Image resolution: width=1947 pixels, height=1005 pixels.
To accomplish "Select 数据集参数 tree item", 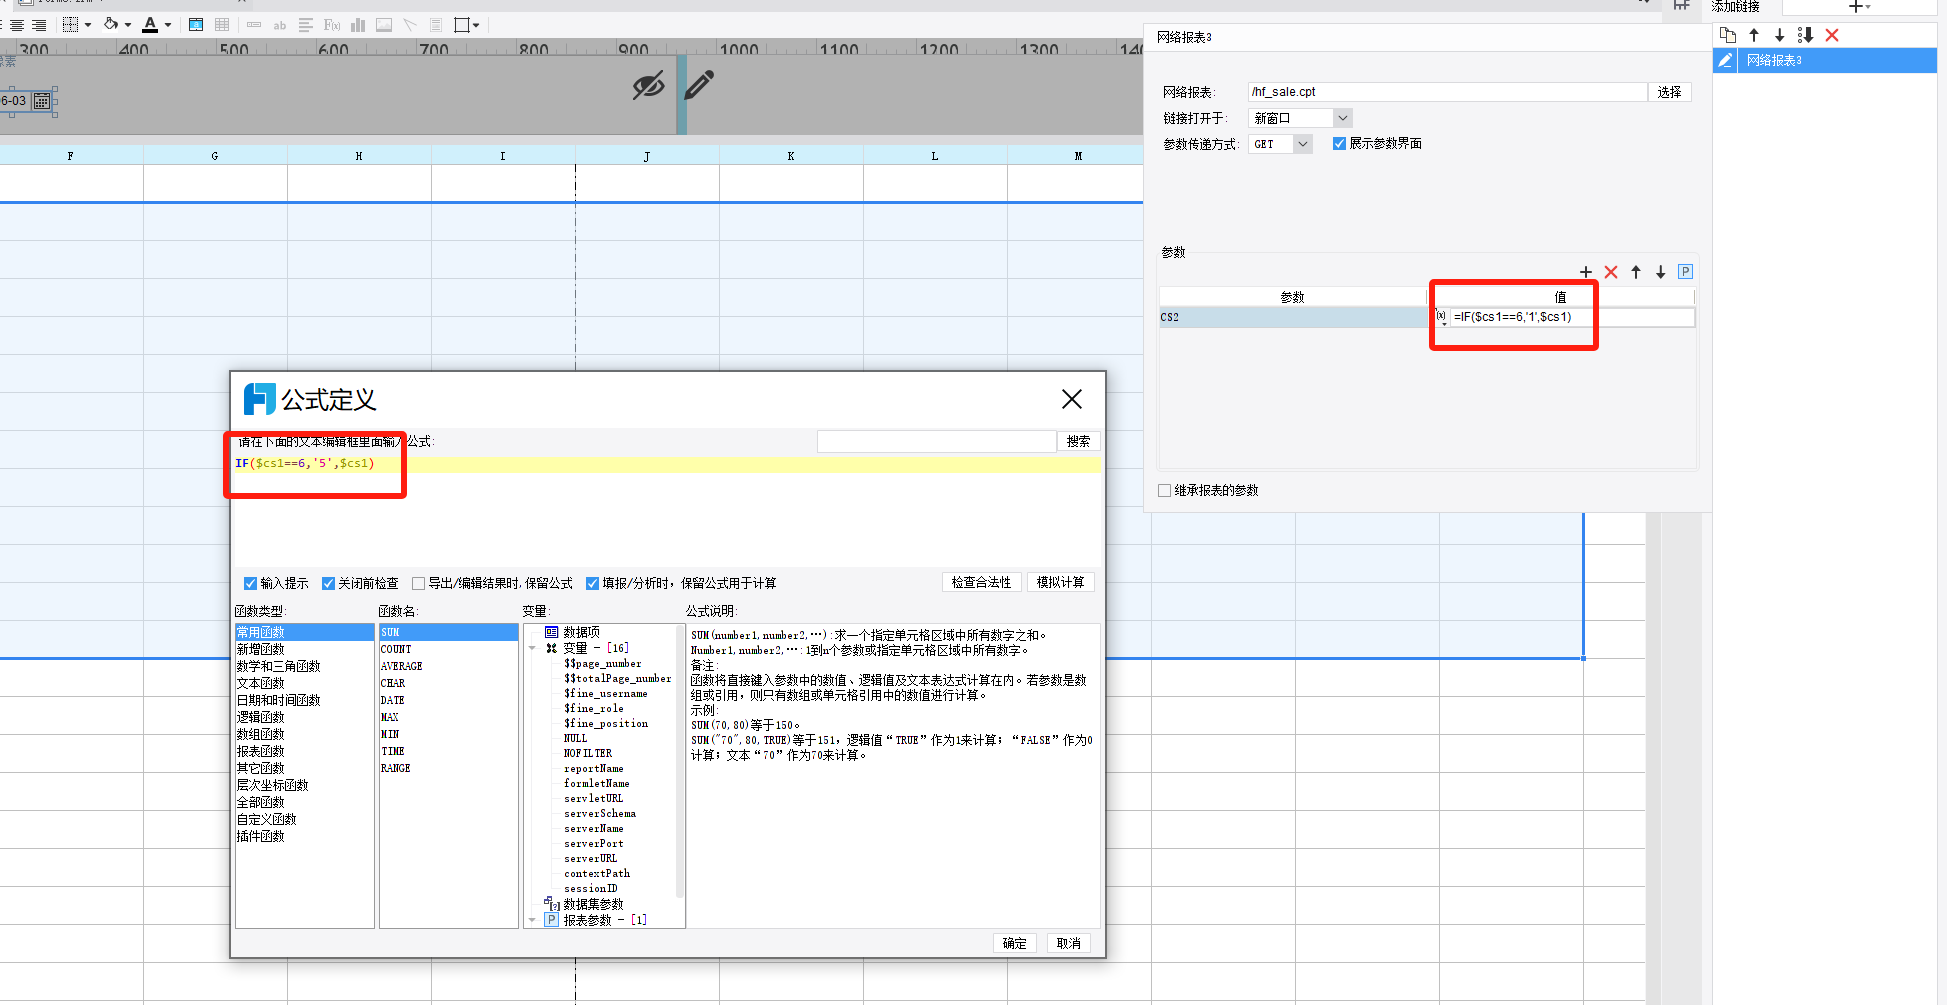I will coord(593,904).
